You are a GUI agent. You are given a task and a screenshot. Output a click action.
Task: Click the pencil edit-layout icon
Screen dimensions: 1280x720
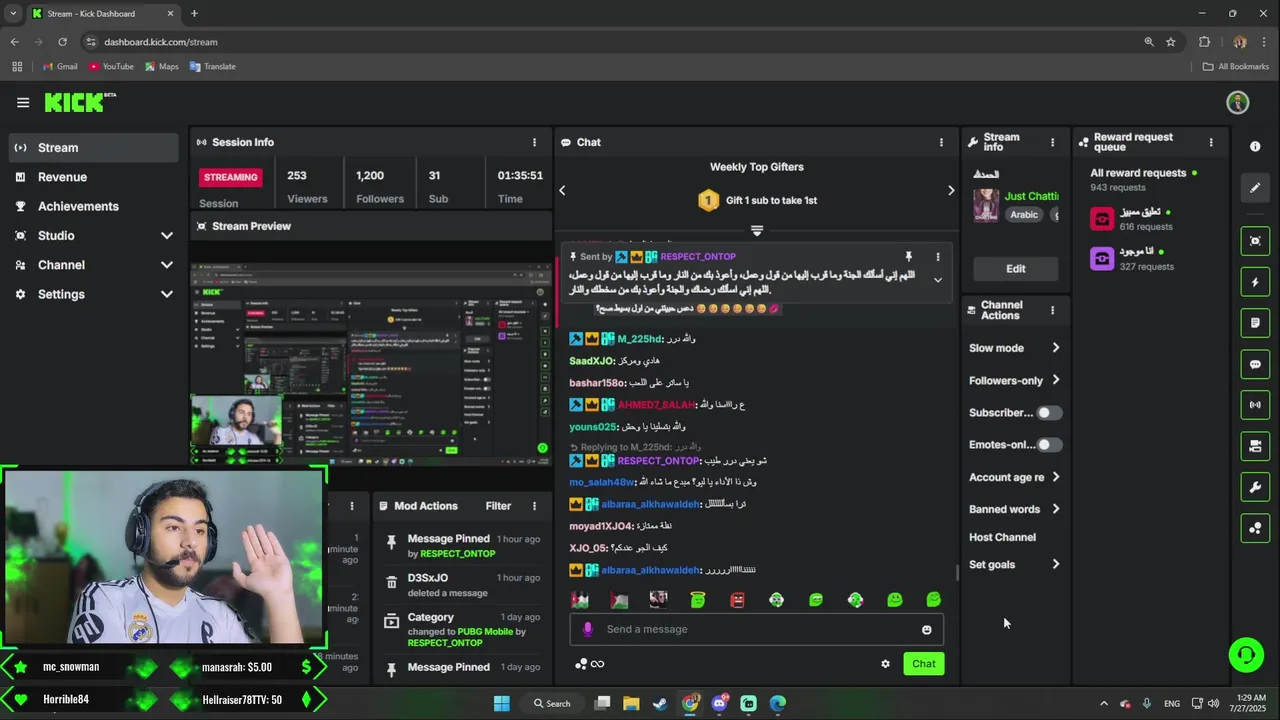[x=1255, y=188]
